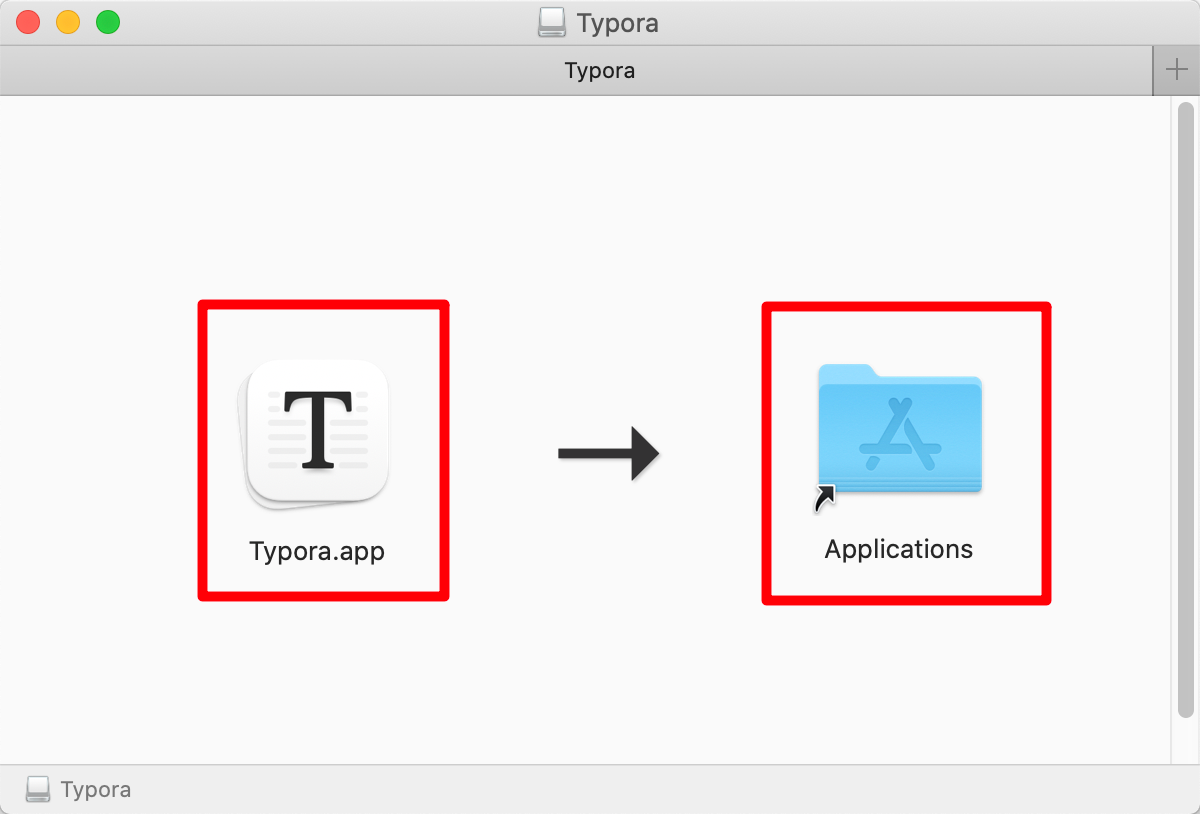Screen dimensions: 1200x814
Task: Open a new Finder tab with plus button
Action: click(x=1177, y=71)
